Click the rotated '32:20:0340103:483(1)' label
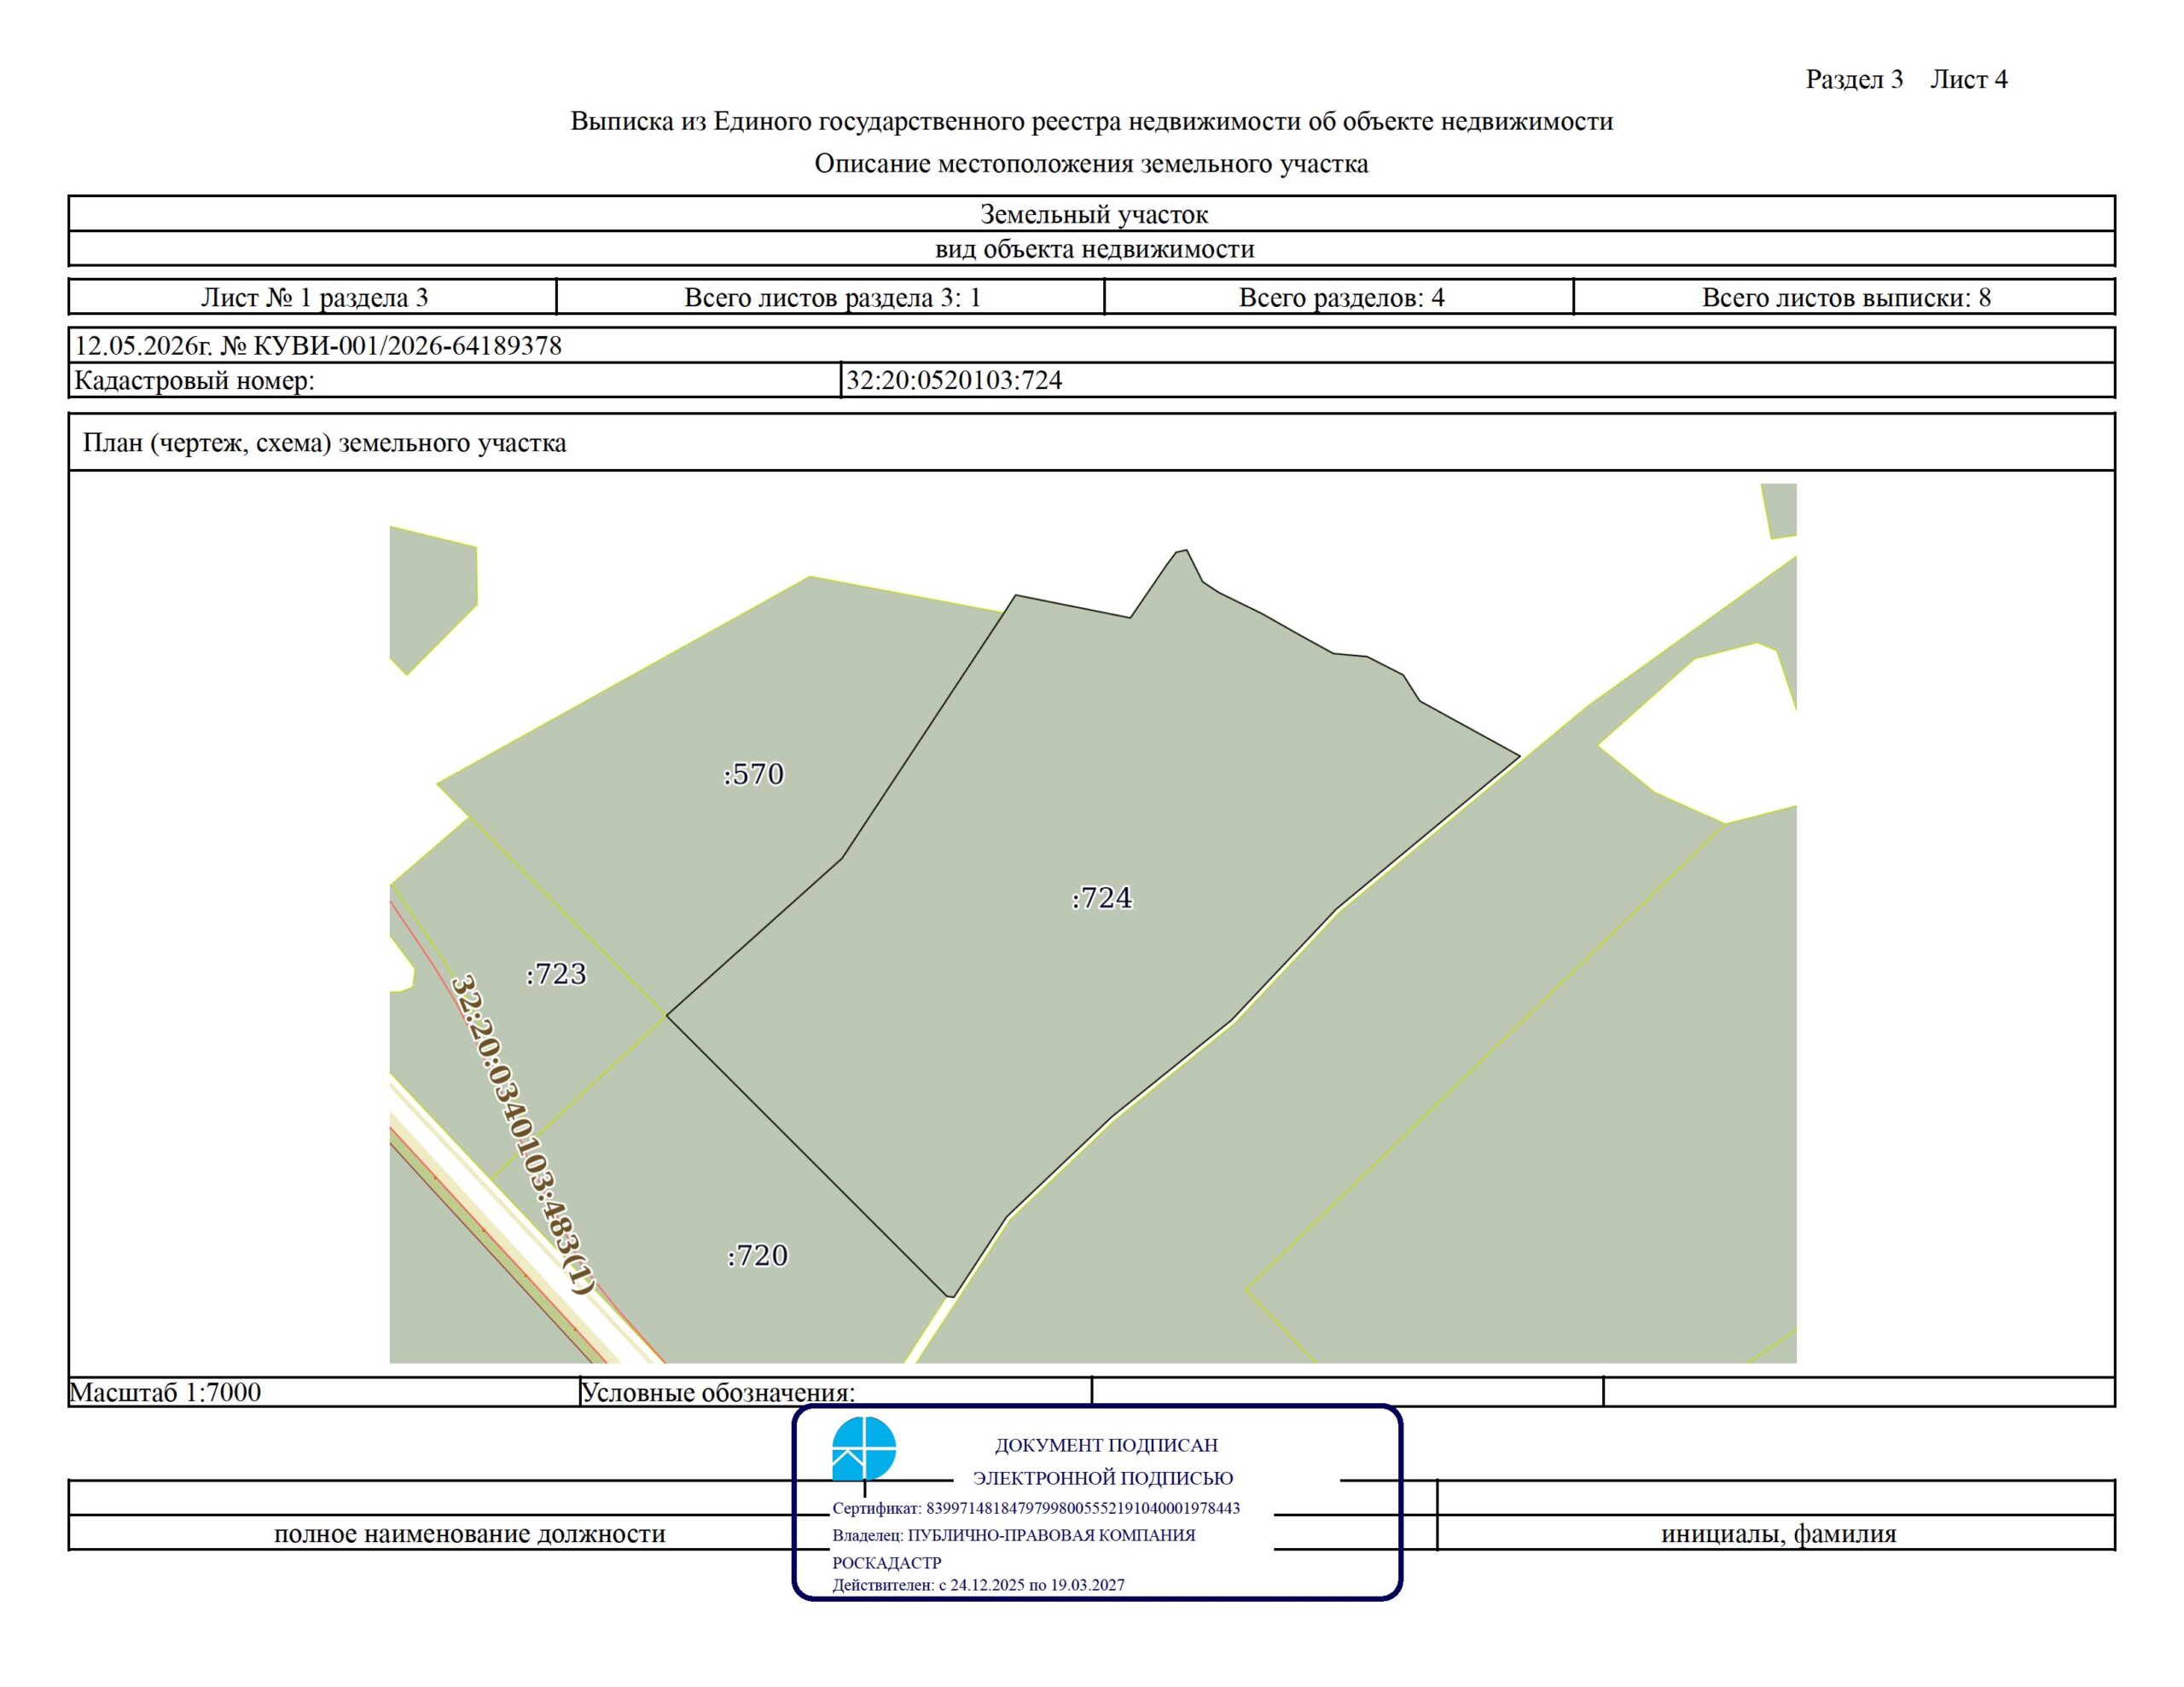The height and width of the screenshot is (1687, 2184). point(522,1134)
